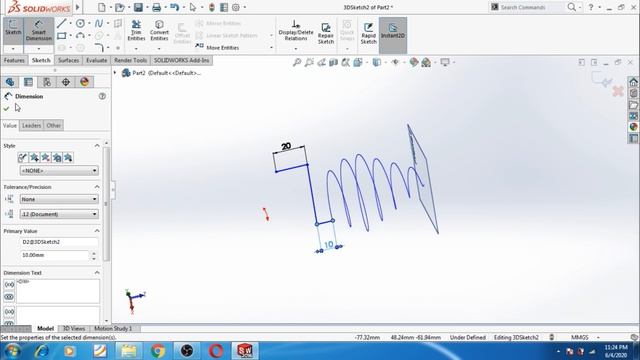The height and width of the screenshot is (360, 640).
Task: Open the .12 (Document) precision dropdown
Action: coord(59,214)
